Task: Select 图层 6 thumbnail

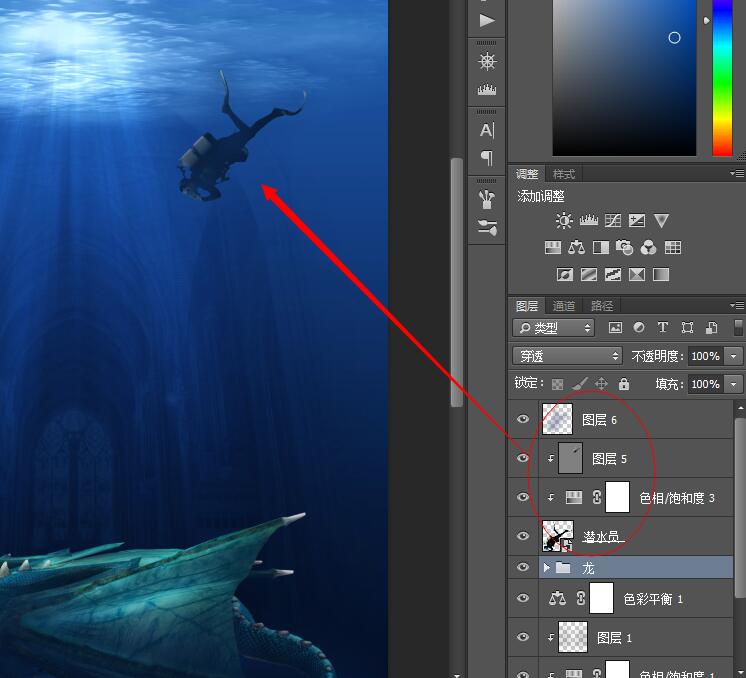Action: pyautogui.click(x=558, y=419)
